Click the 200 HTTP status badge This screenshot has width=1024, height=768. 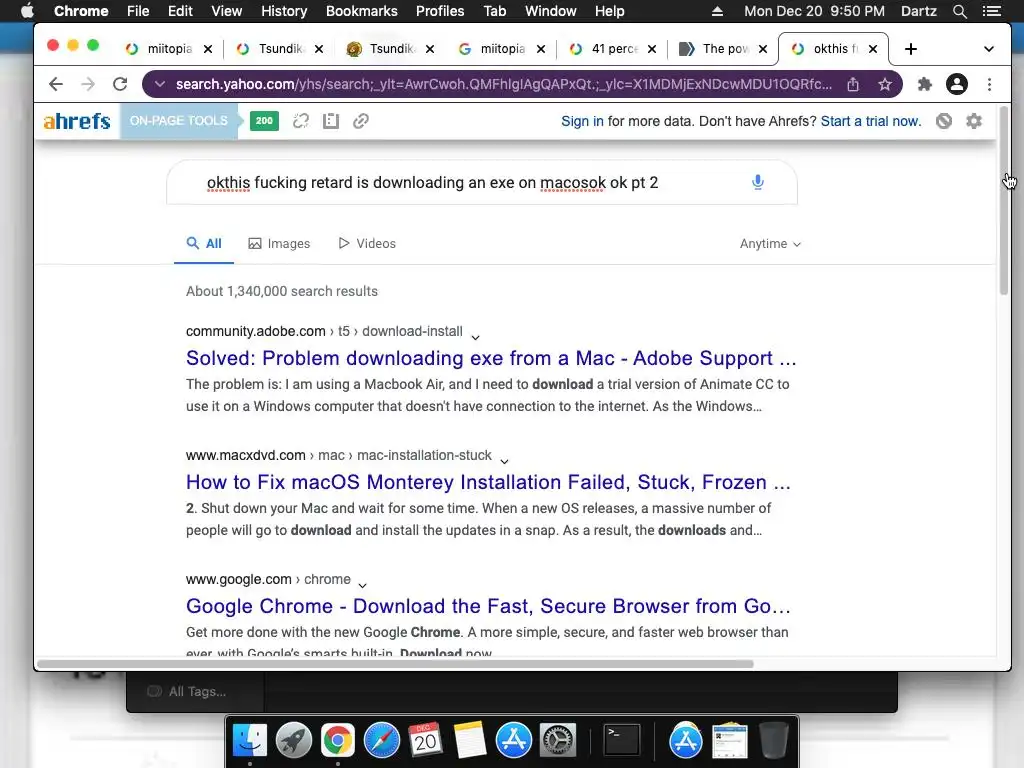point(264,121)
